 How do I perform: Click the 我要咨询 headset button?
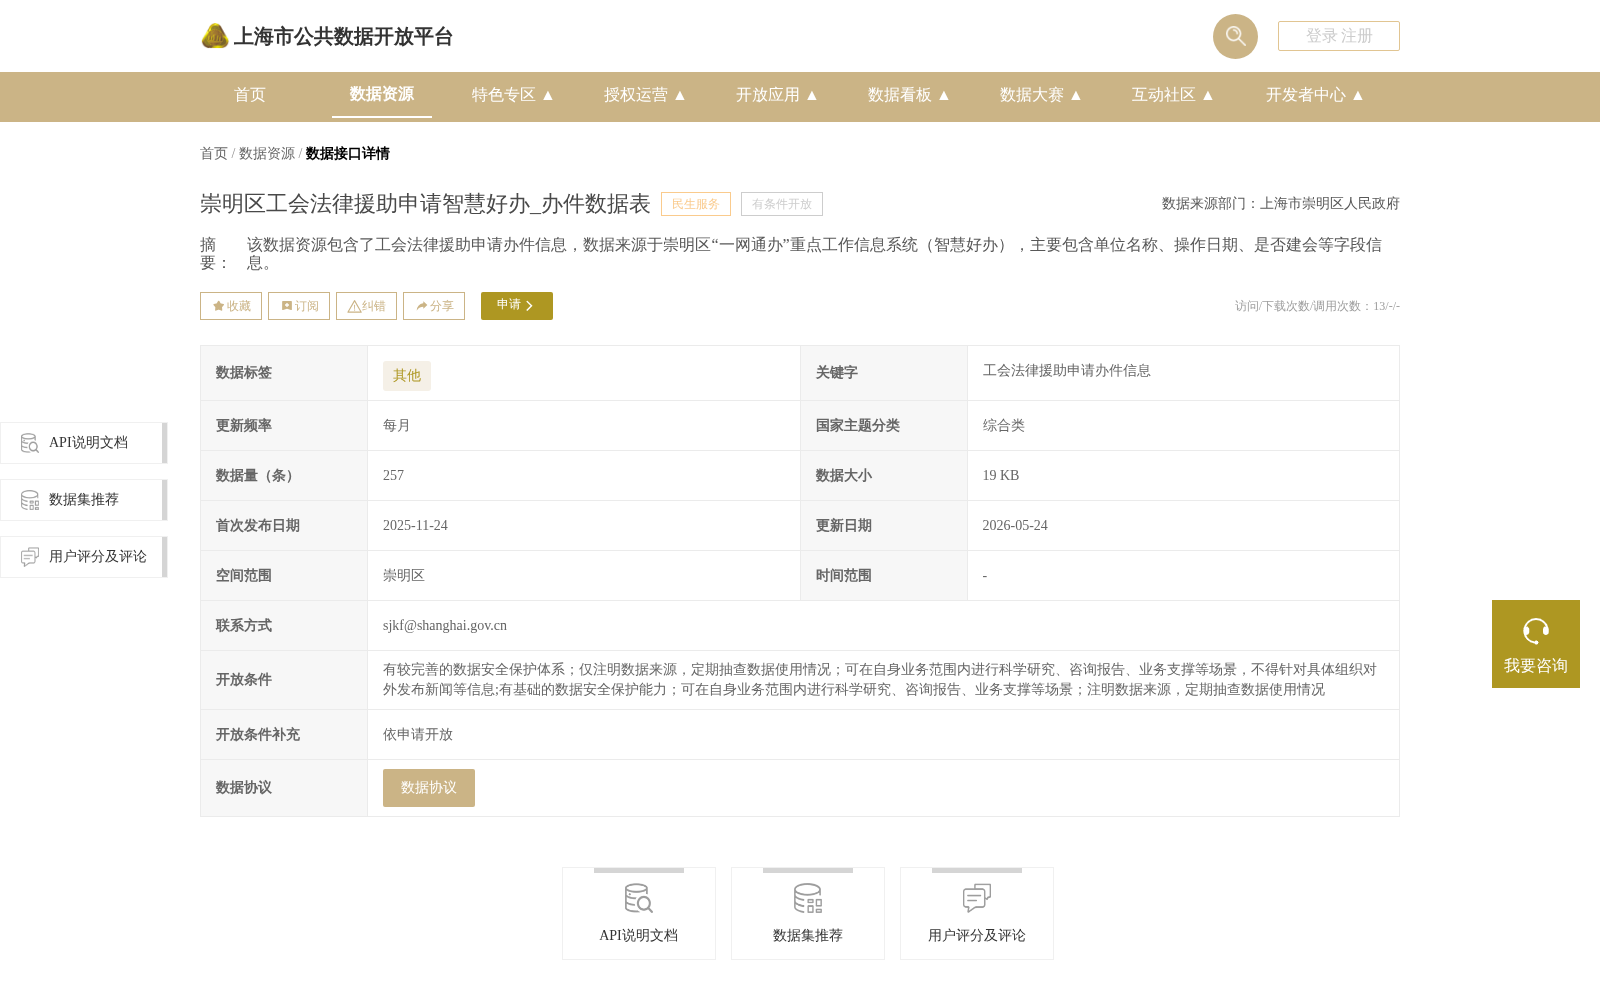1536,644
